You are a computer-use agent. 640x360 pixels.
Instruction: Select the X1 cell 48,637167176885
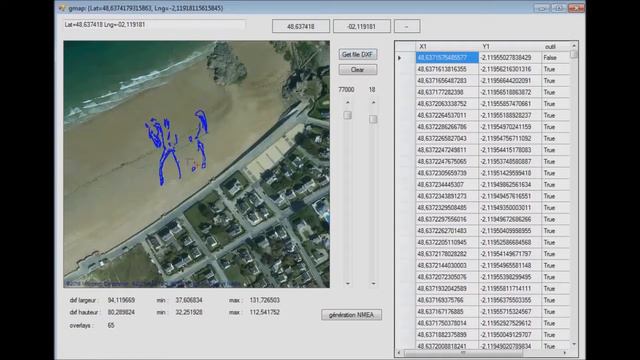447,311
